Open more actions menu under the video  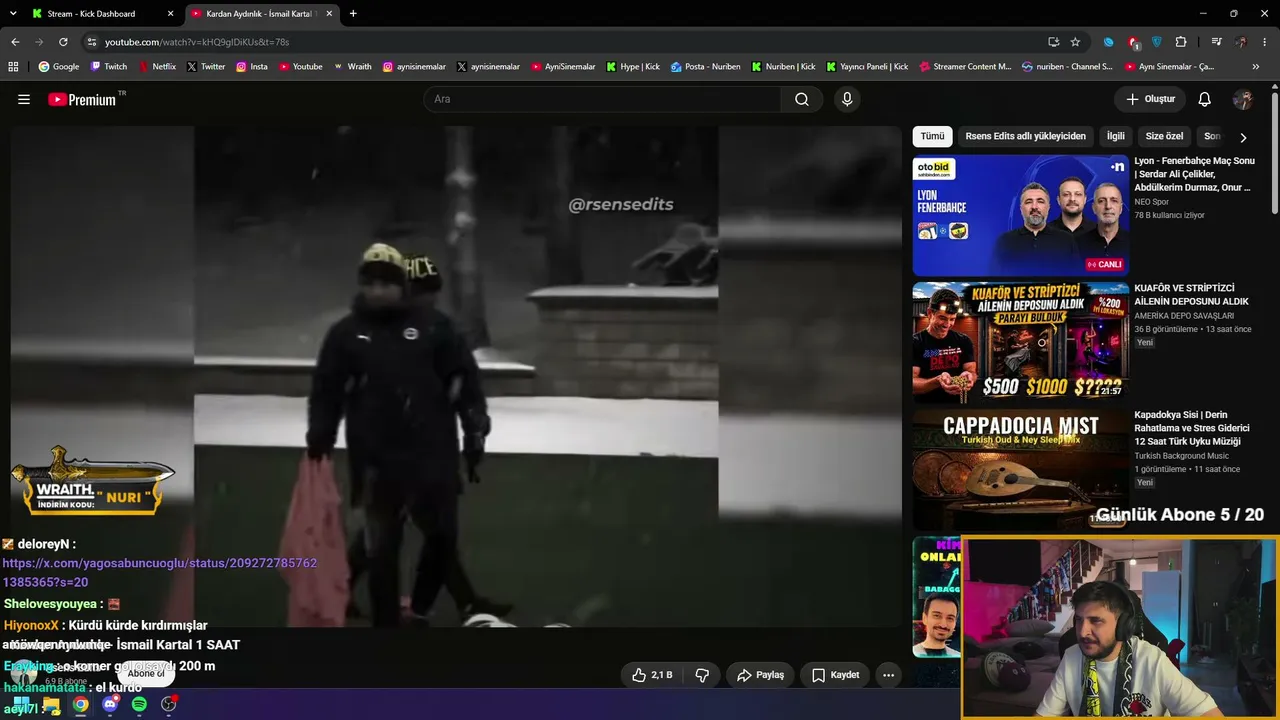click(888, 675)
